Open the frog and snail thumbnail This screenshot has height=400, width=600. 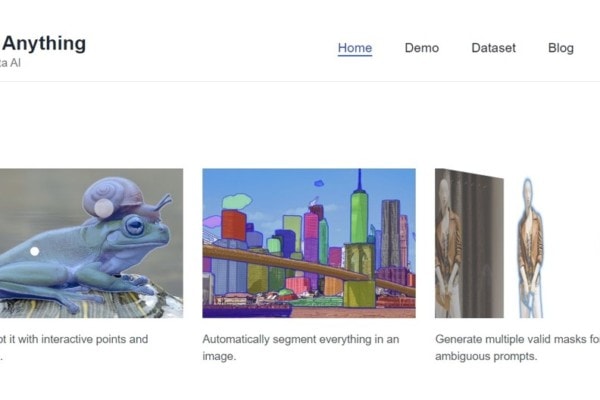click(x=91, y=243)
